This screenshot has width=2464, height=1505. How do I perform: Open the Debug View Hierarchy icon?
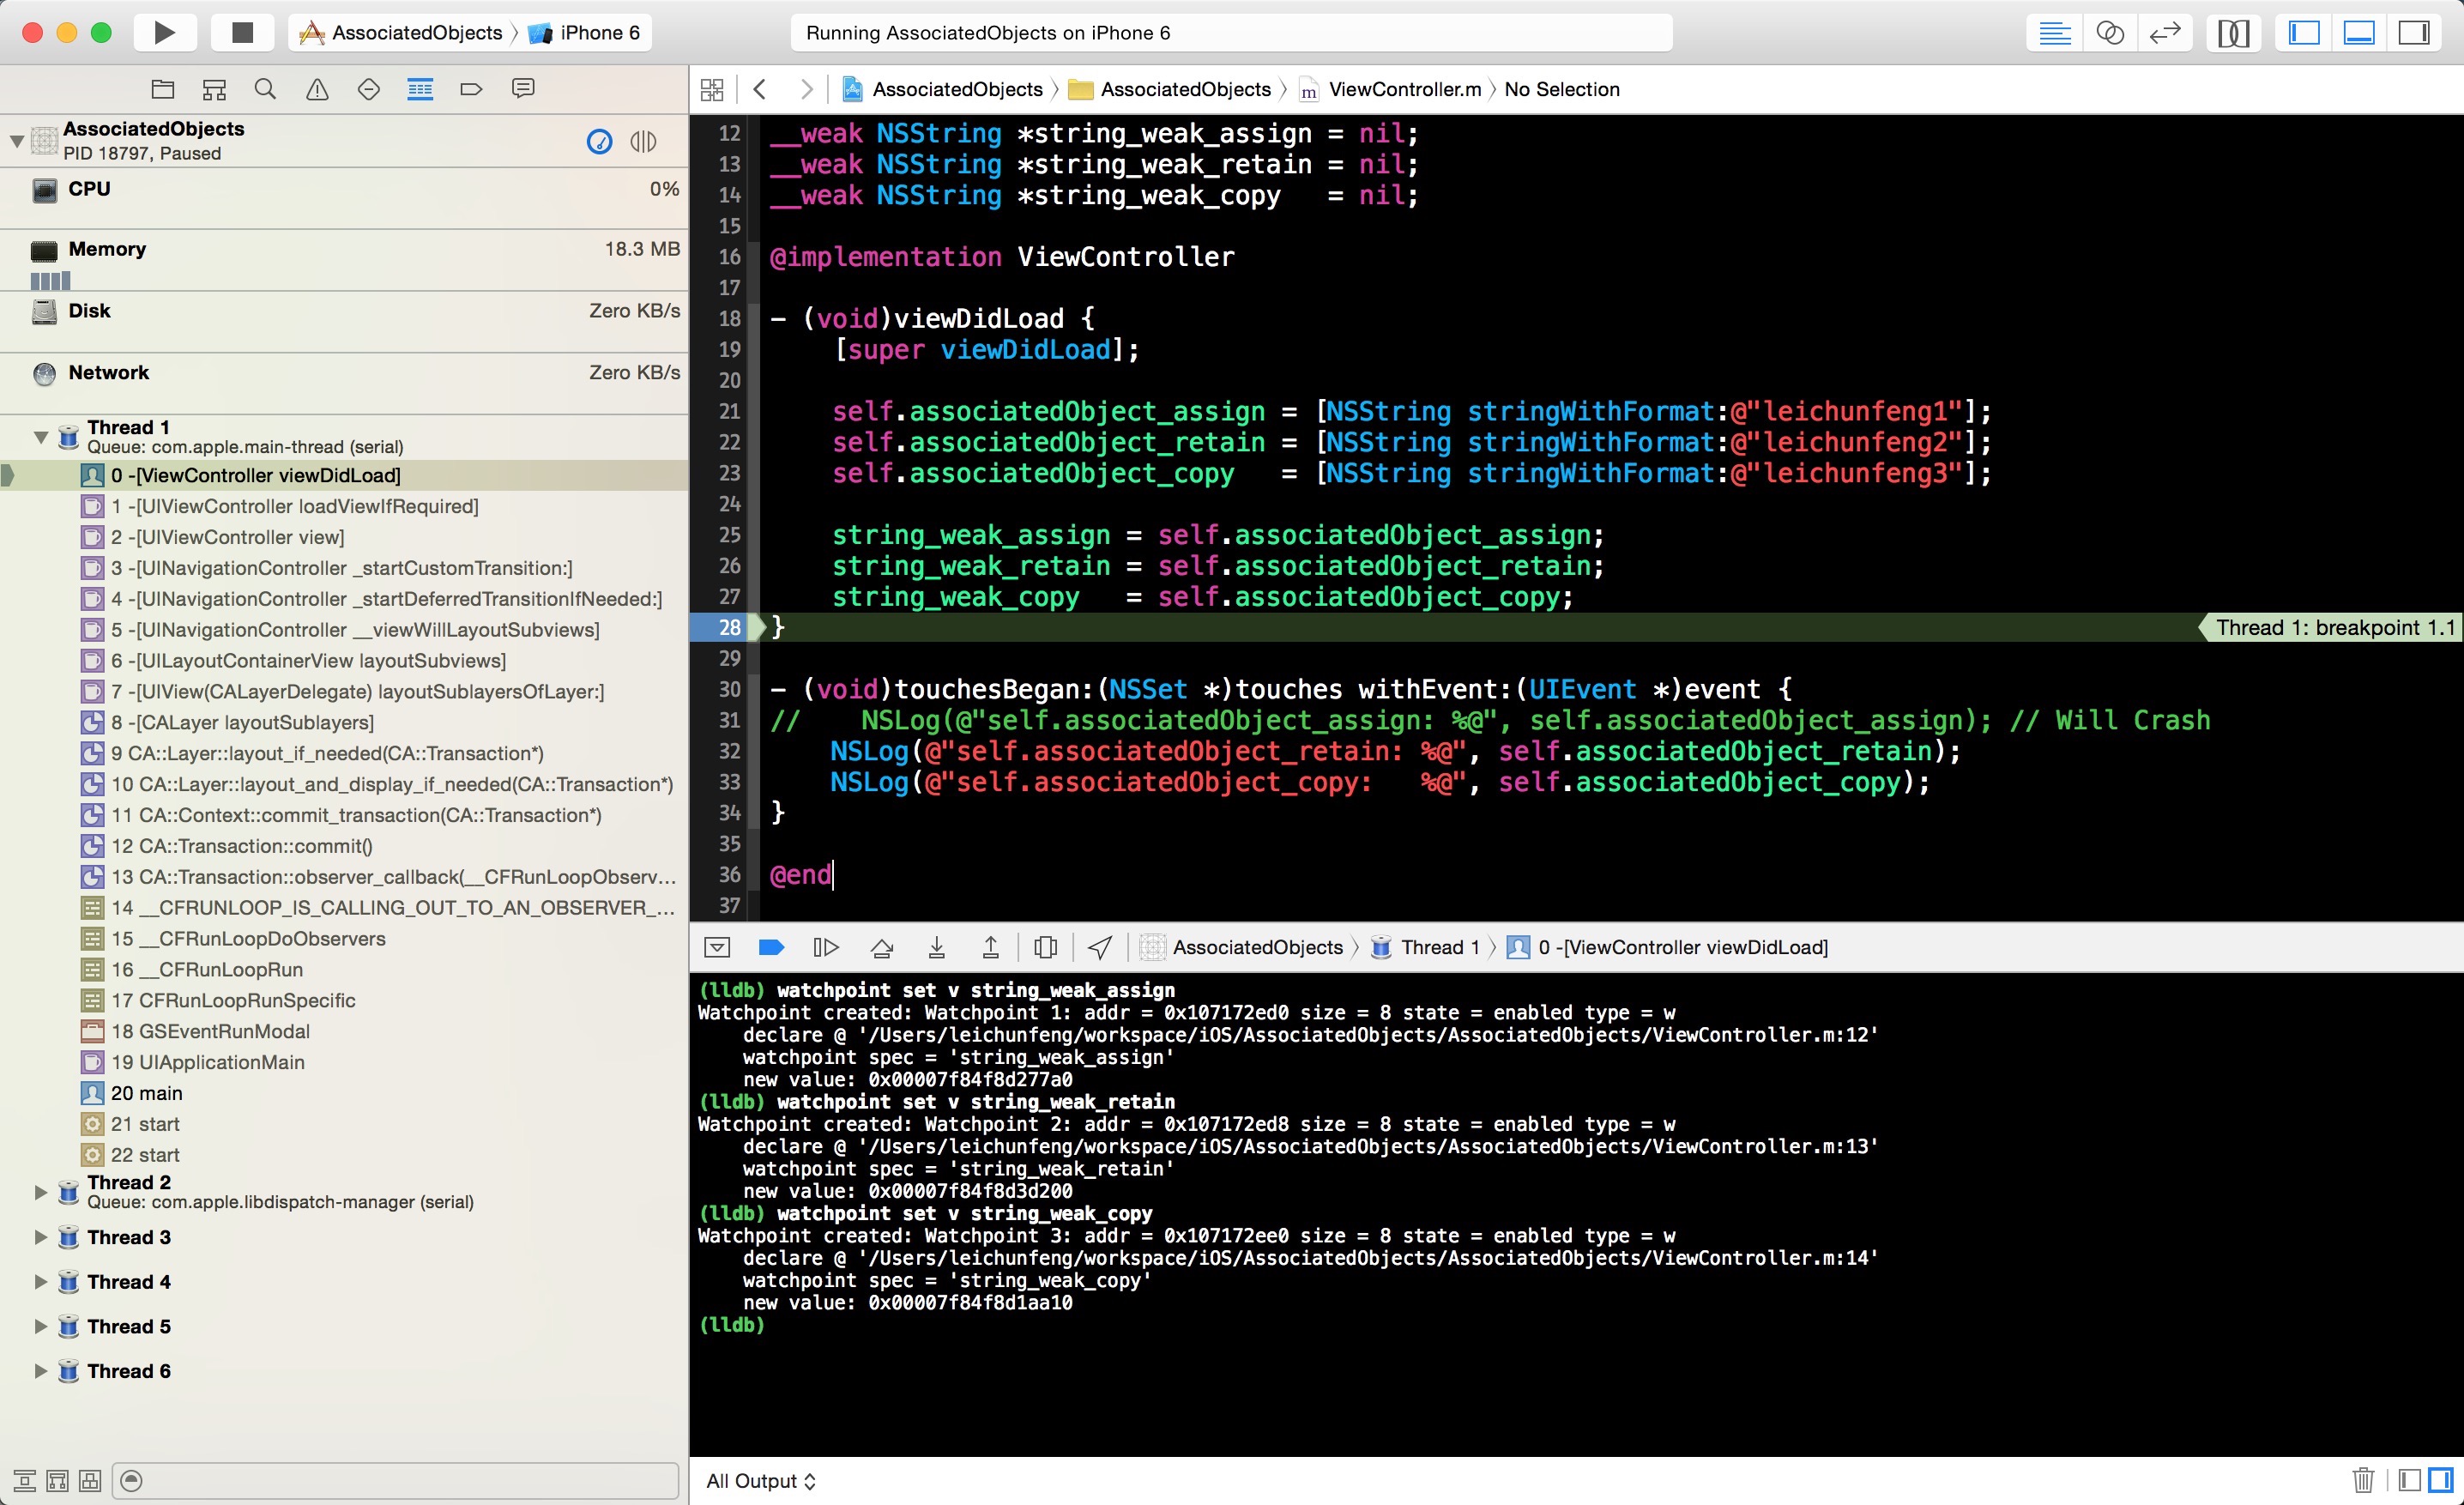click(x=1045, y=947)
